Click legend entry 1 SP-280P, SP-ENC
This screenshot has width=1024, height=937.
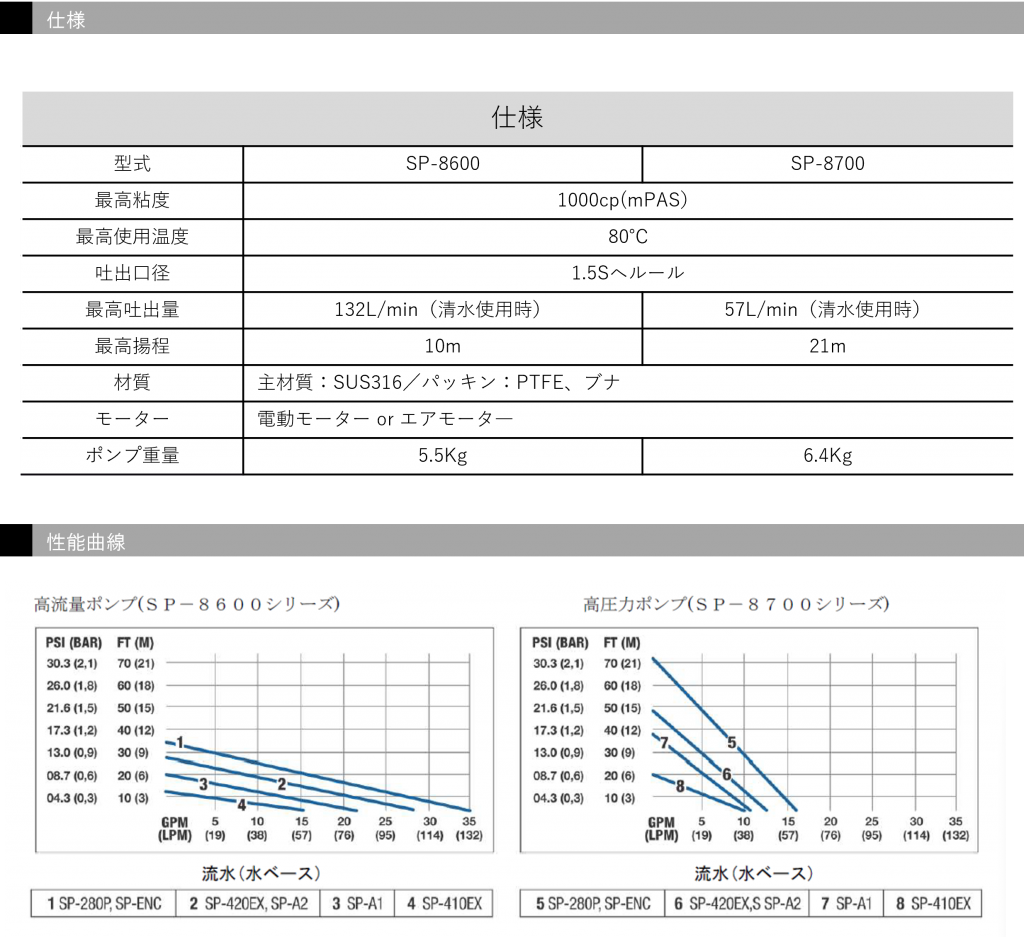103,904
